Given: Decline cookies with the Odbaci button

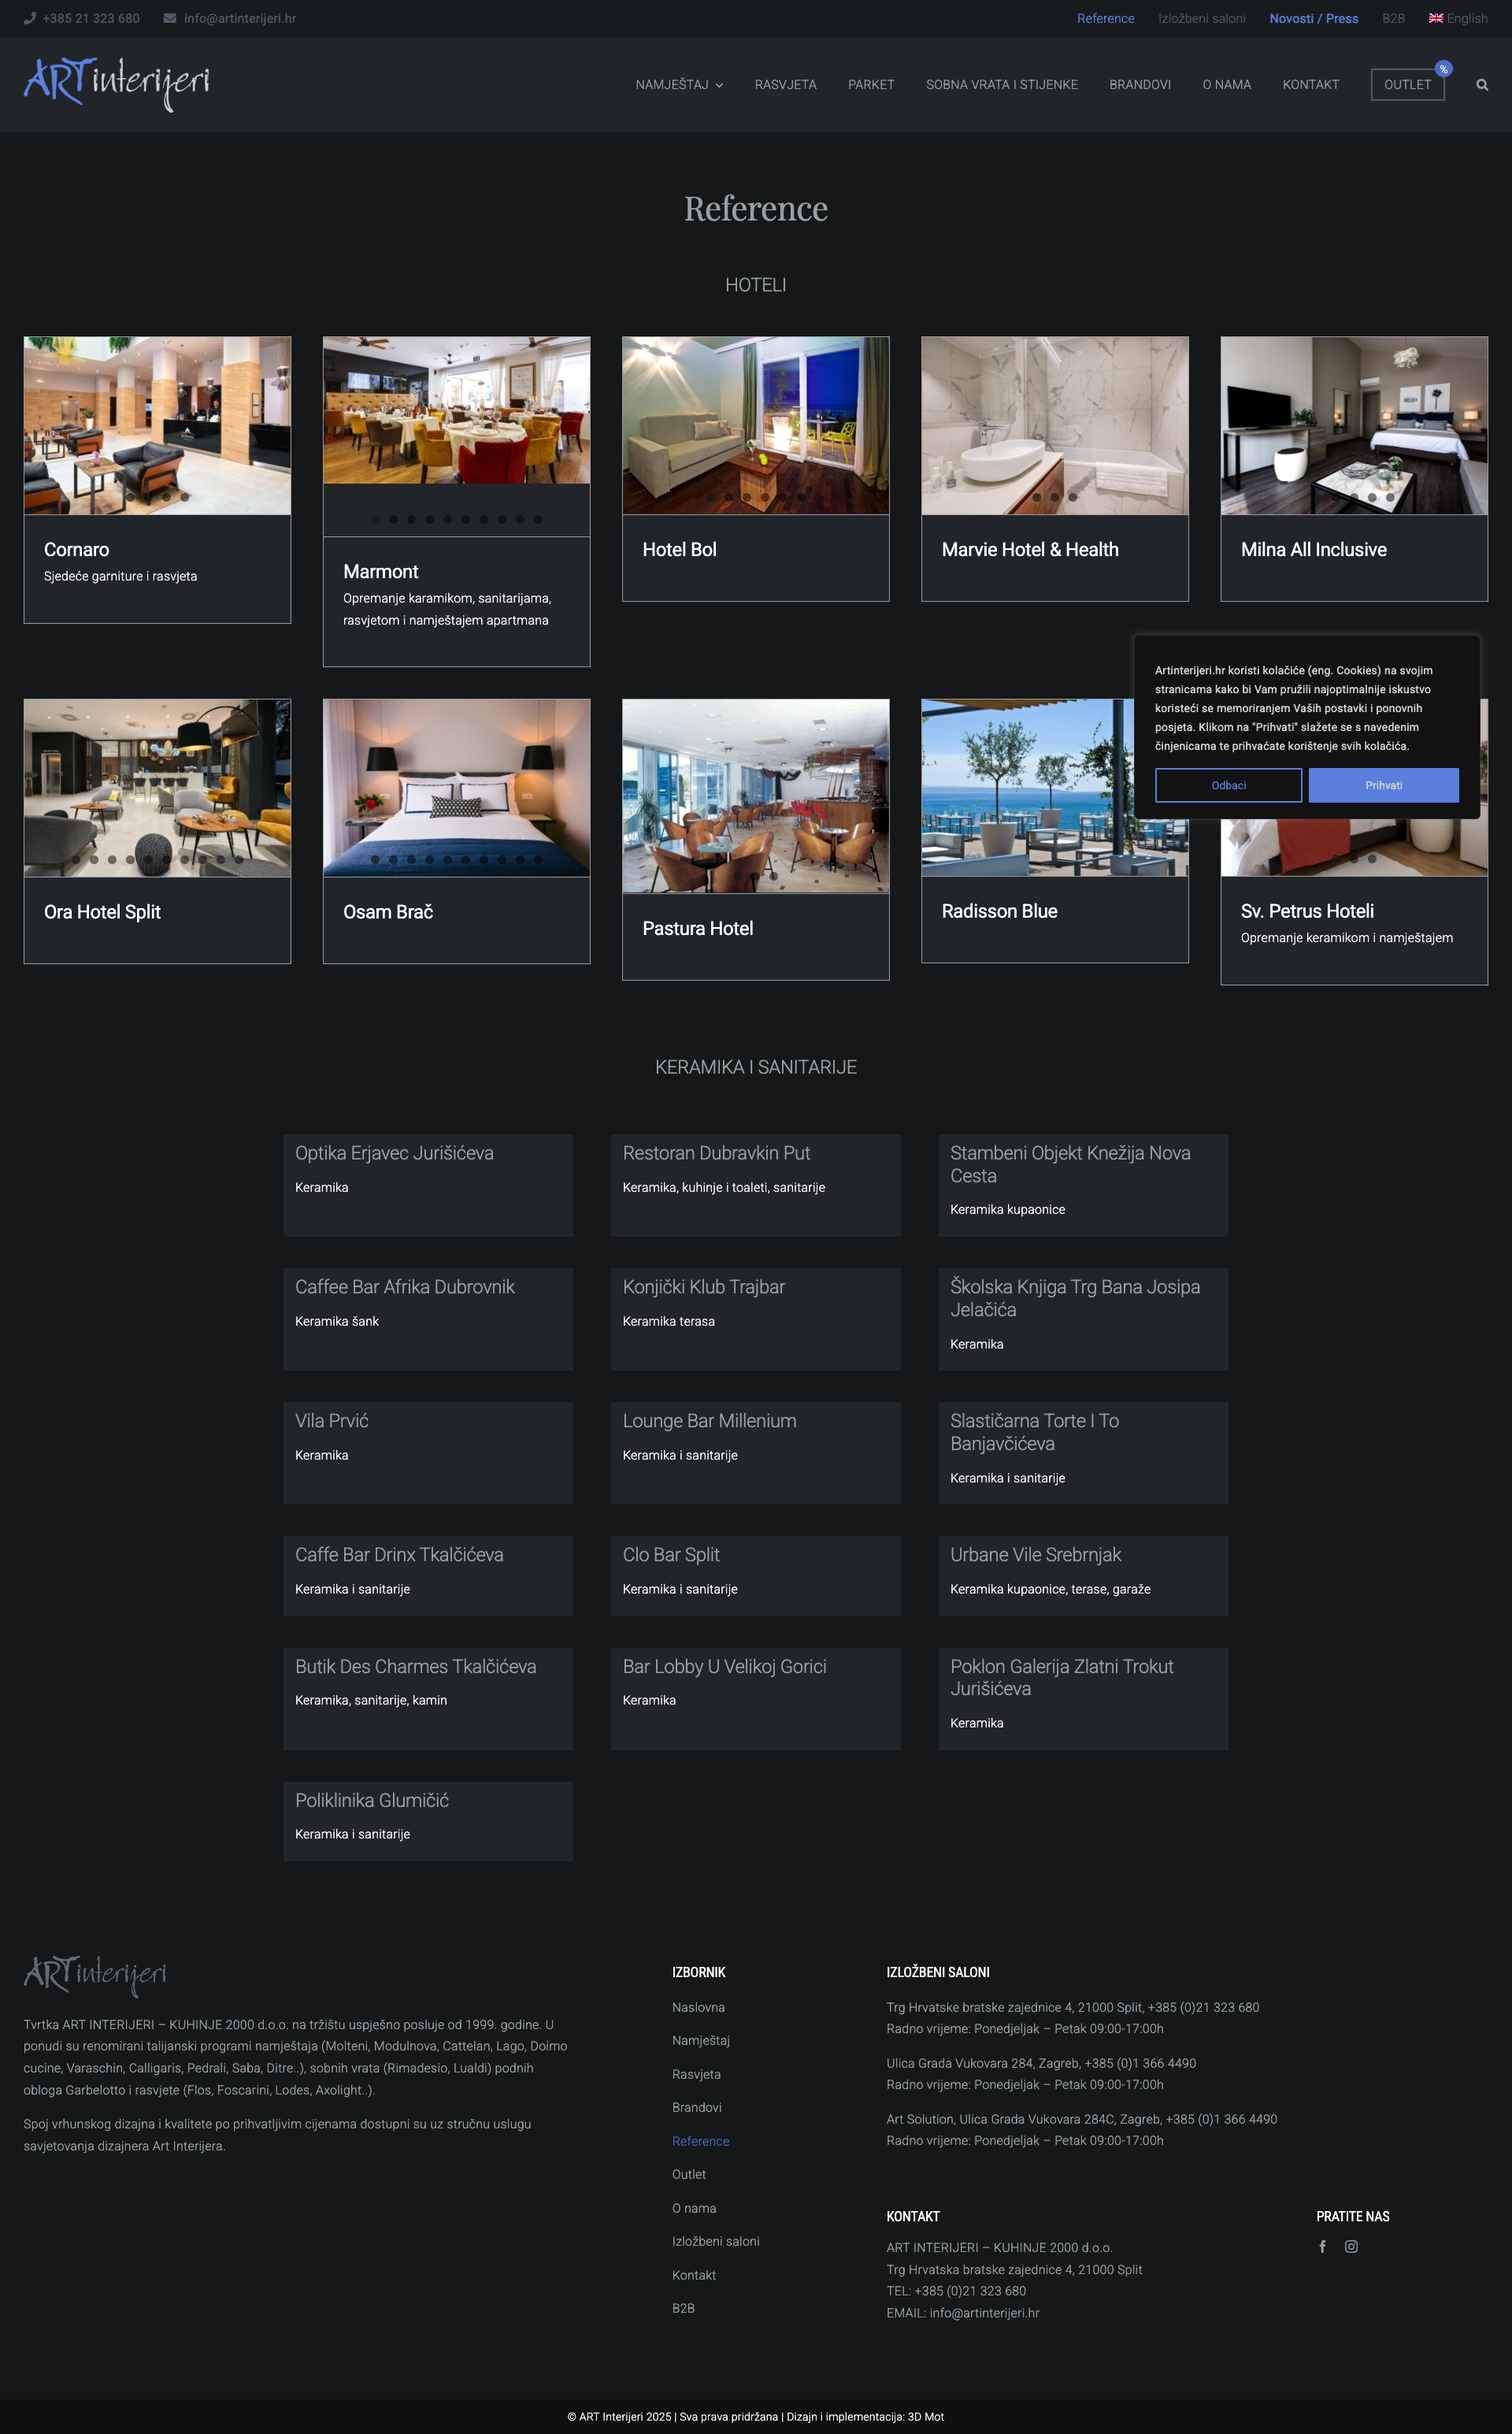Looking at the screenshot, I should [x=1228, y=785].
